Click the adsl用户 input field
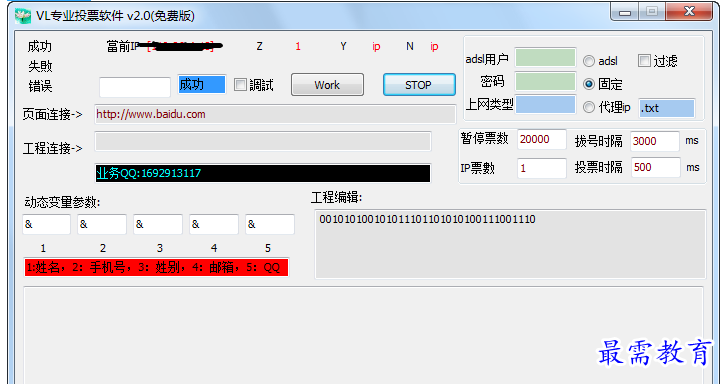 [x=545, y=58]
